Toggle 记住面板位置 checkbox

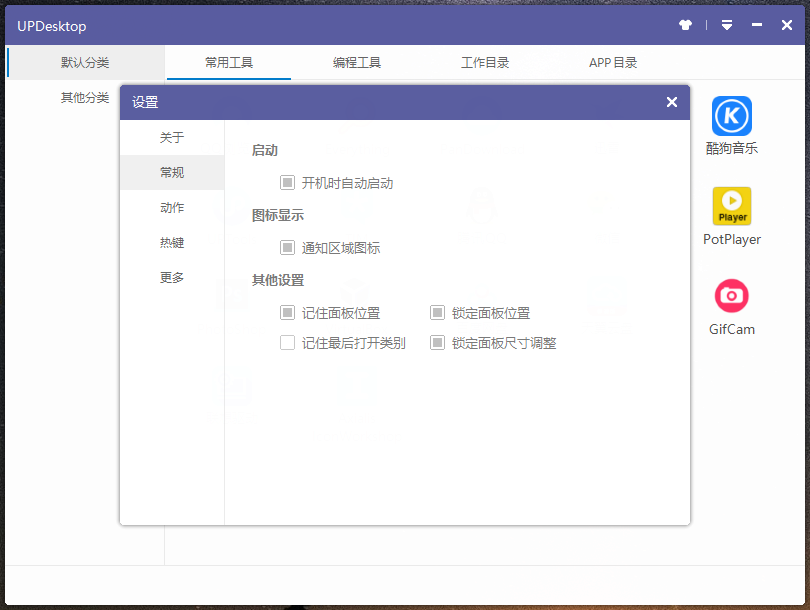tap(287, 313)
